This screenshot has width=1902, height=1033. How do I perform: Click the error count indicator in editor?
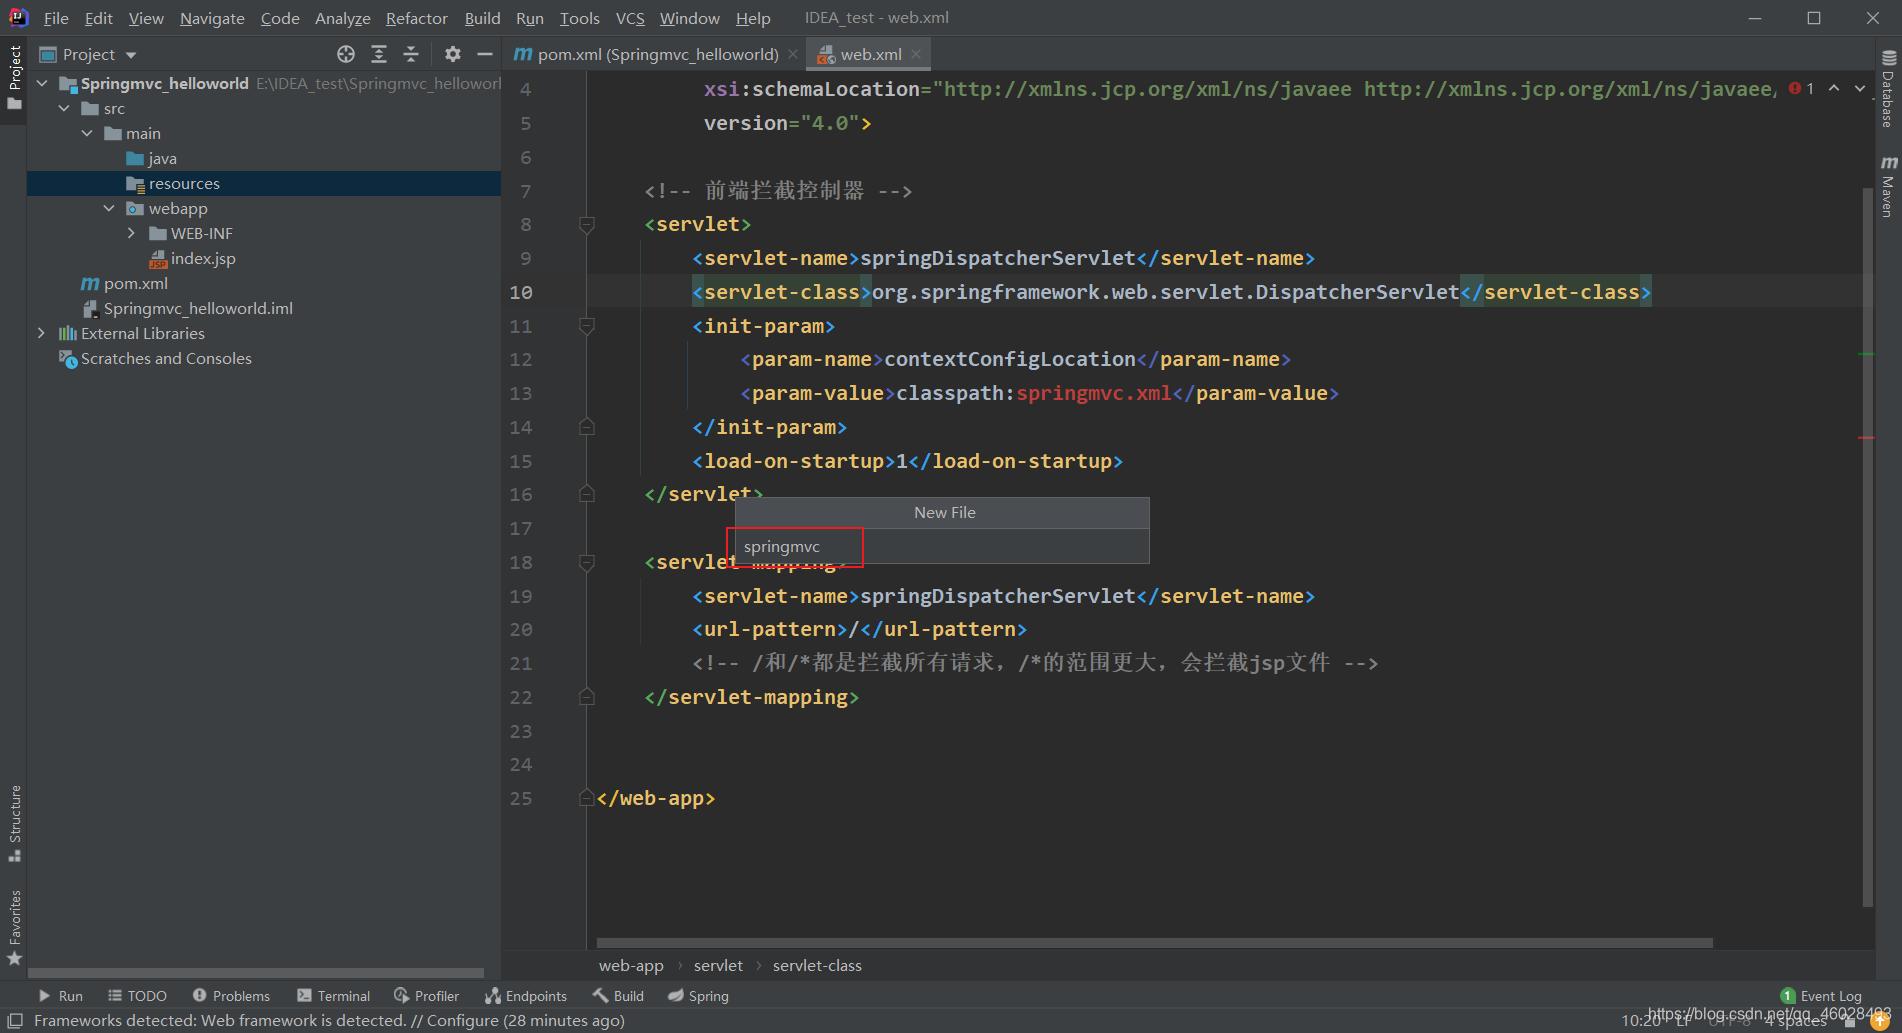[x=1801, y=88]
